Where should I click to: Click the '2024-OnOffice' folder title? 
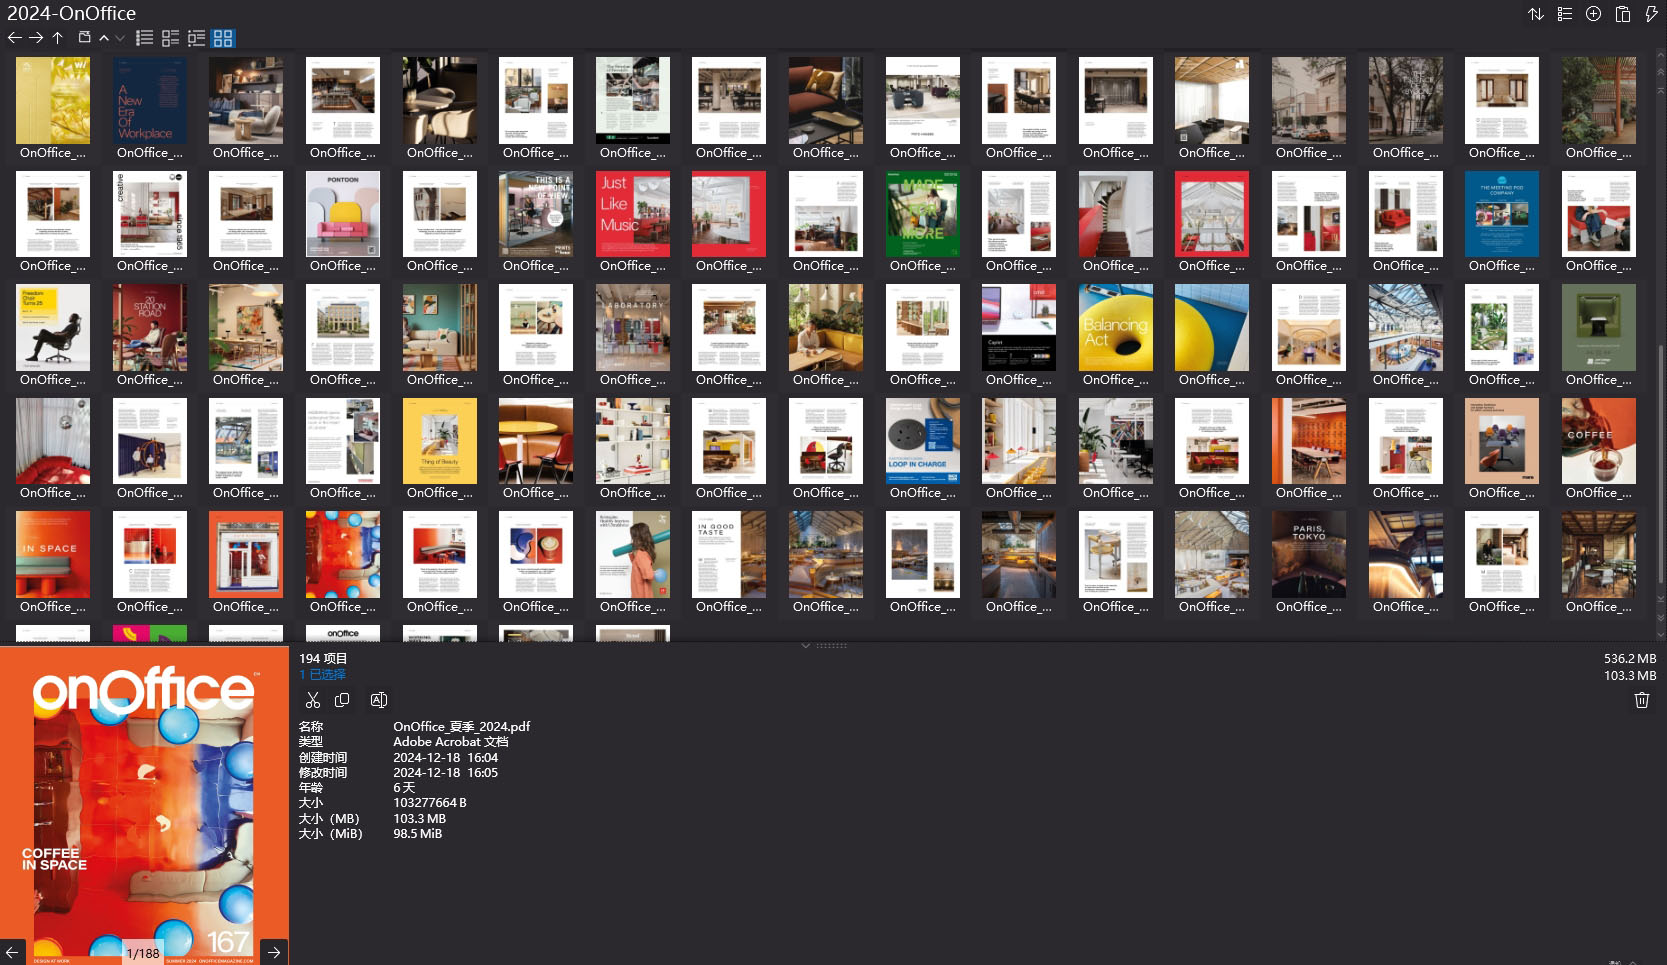(71, 13)
